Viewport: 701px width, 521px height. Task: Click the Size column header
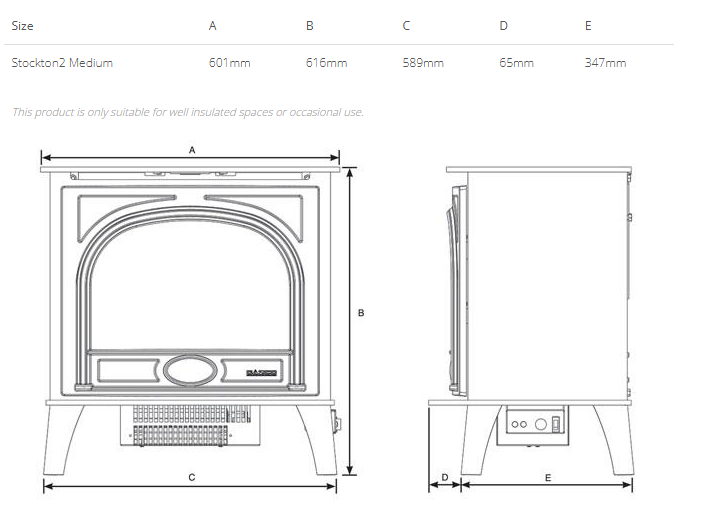click(x=22, y=26)
